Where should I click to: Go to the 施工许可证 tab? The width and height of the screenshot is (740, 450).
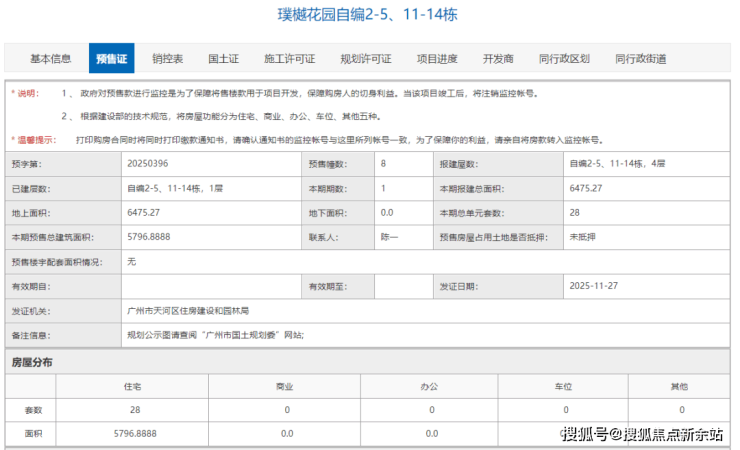click(289, 59)
